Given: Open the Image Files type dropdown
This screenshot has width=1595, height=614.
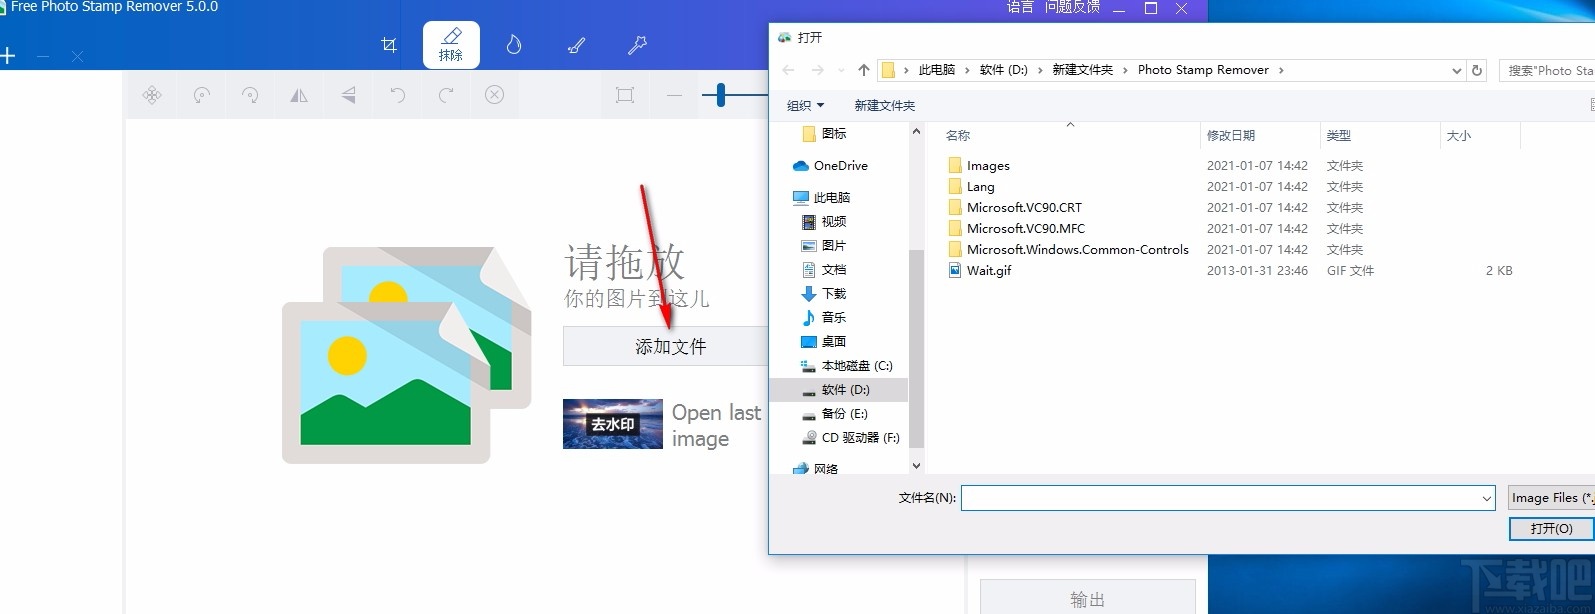Looking at the screenshot, I should point(1551,497).
